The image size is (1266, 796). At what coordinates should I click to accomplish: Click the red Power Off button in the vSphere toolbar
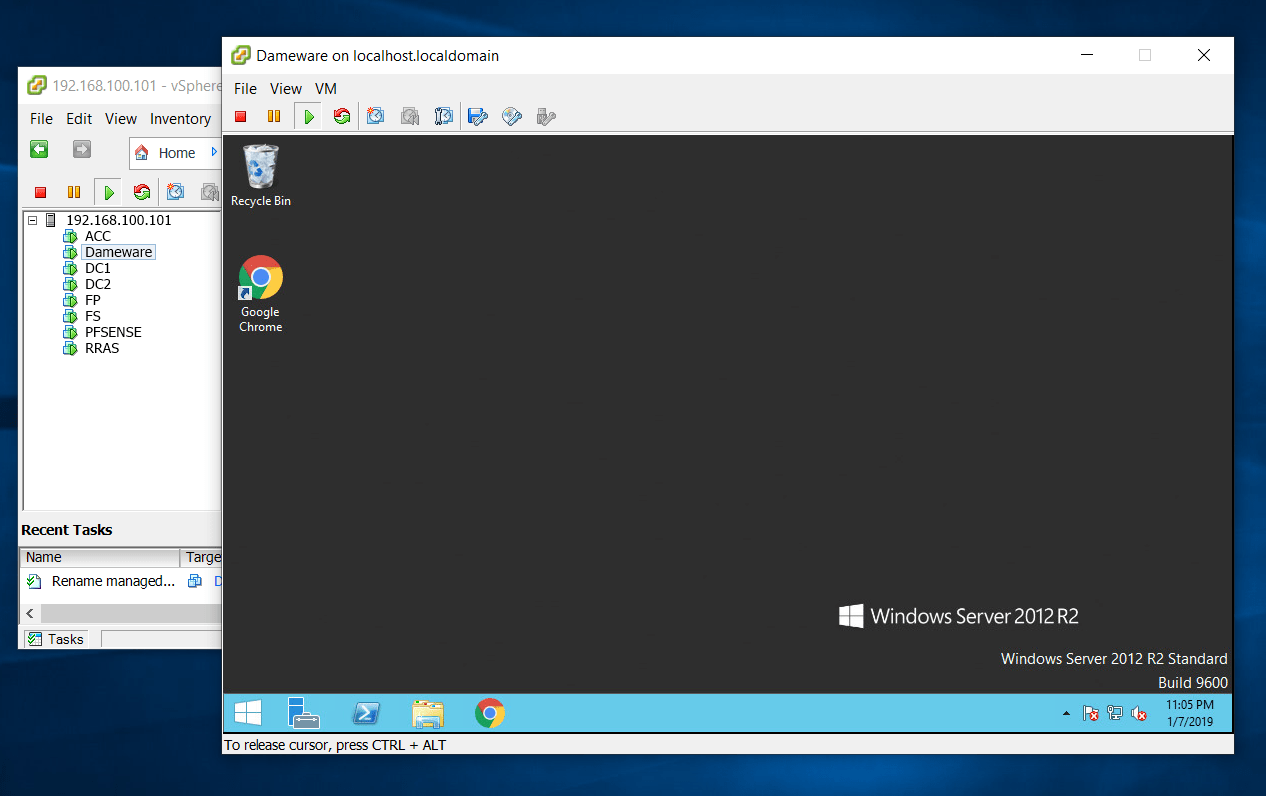pyautogui.click(x=41, y=192)
